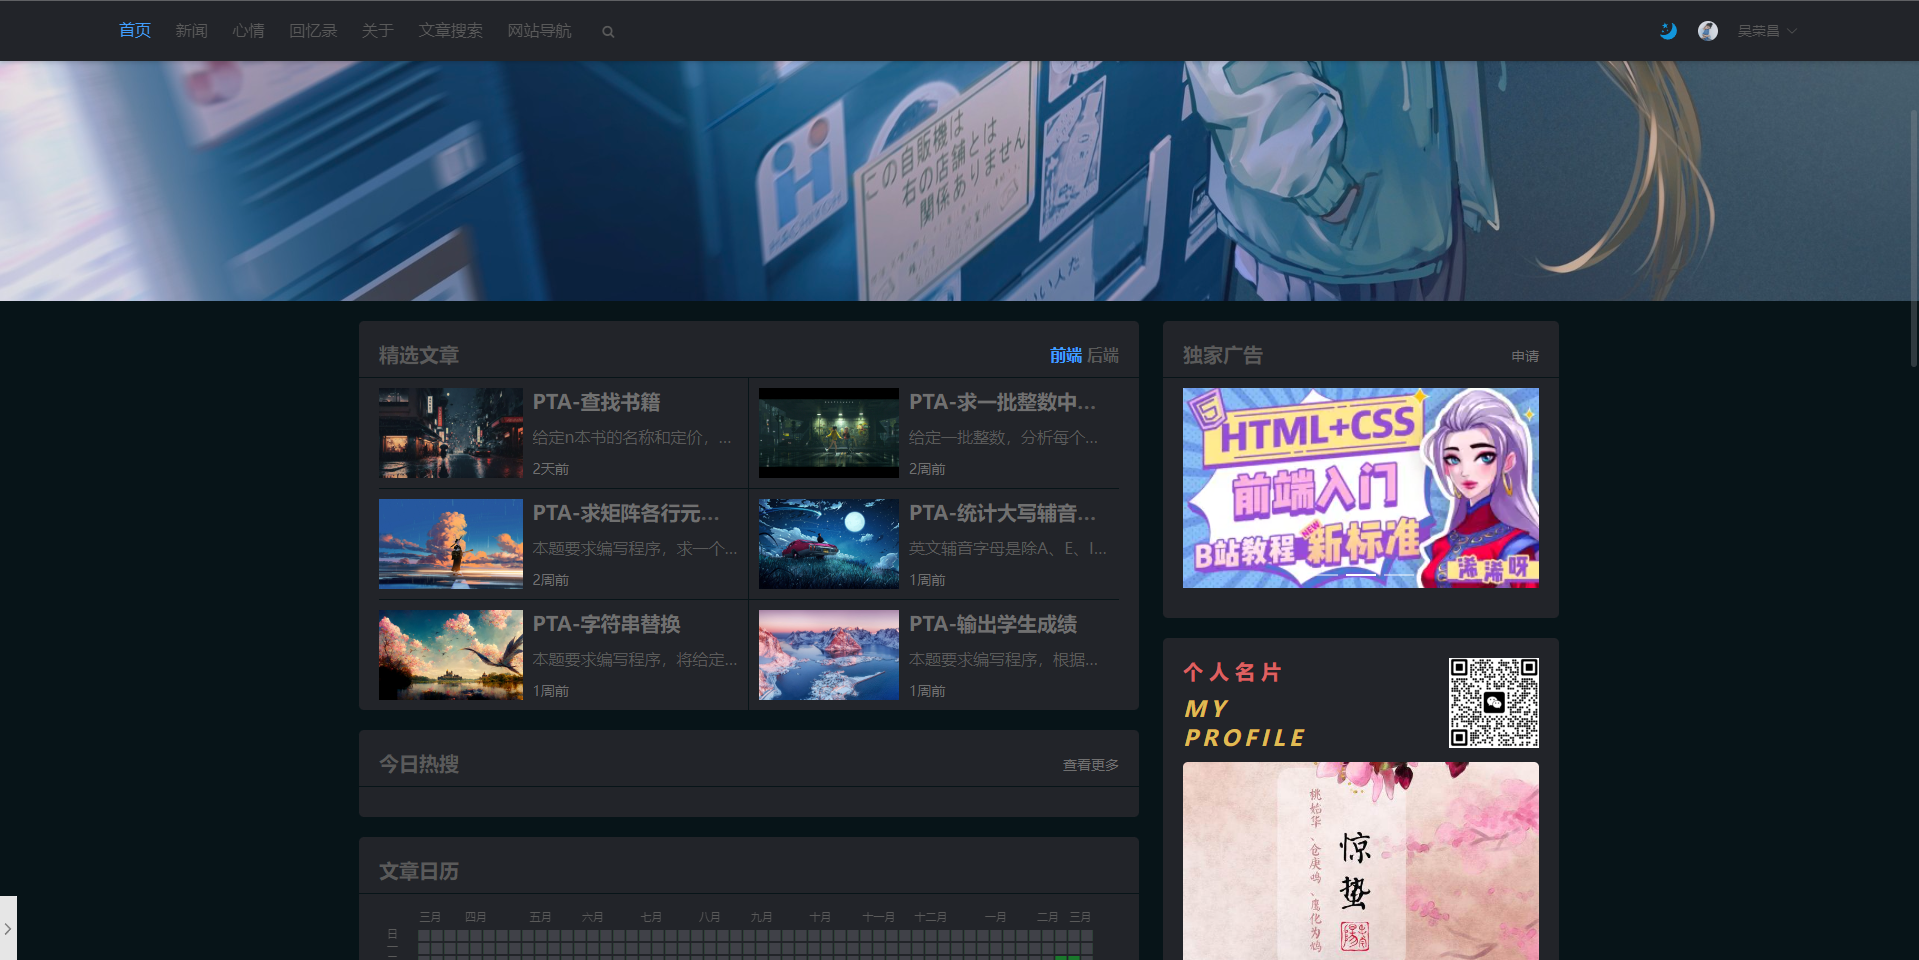Open the 文章搜索 nav item
This screenshot has height=960, width=1919.
[450, 31]
